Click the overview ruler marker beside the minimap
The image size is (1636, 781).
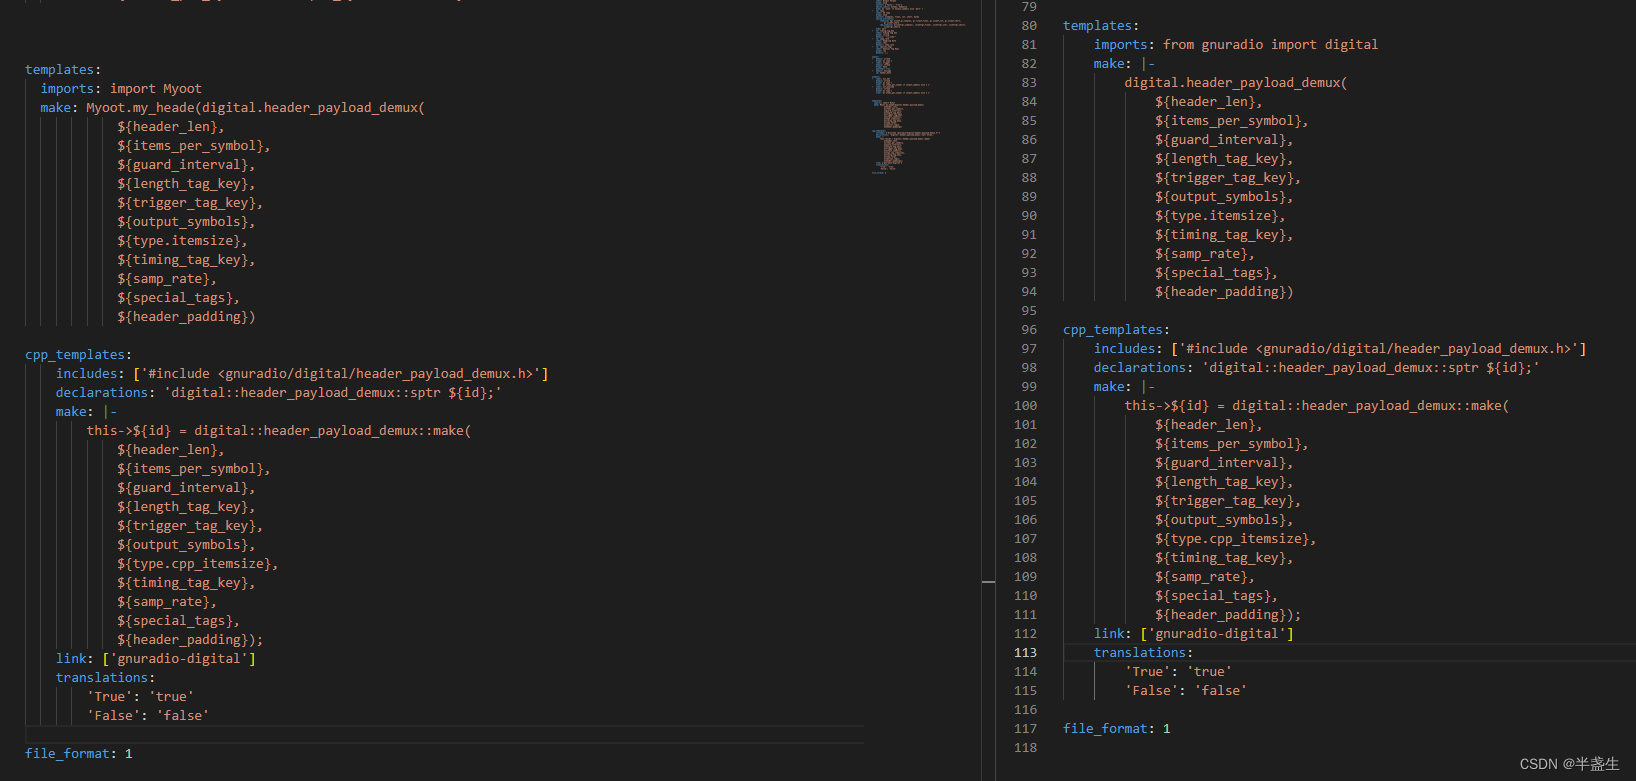point(988,581)
